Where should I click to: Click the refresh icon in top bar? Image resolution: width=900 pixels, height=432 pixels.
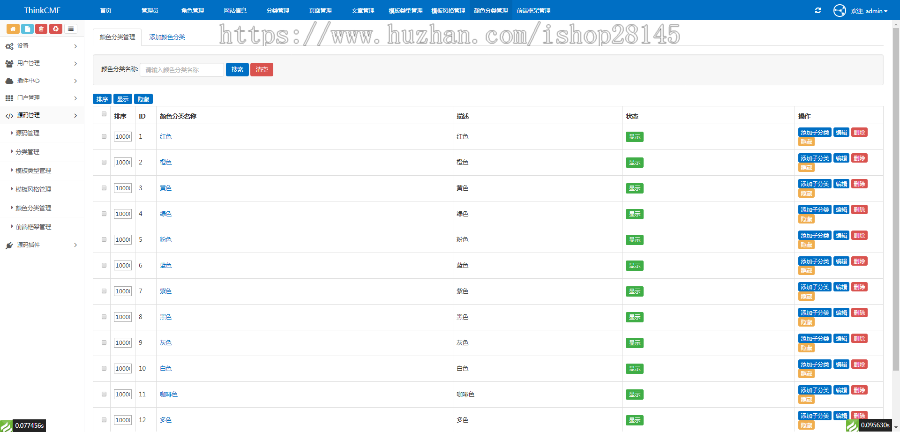(x=818, y=10)
